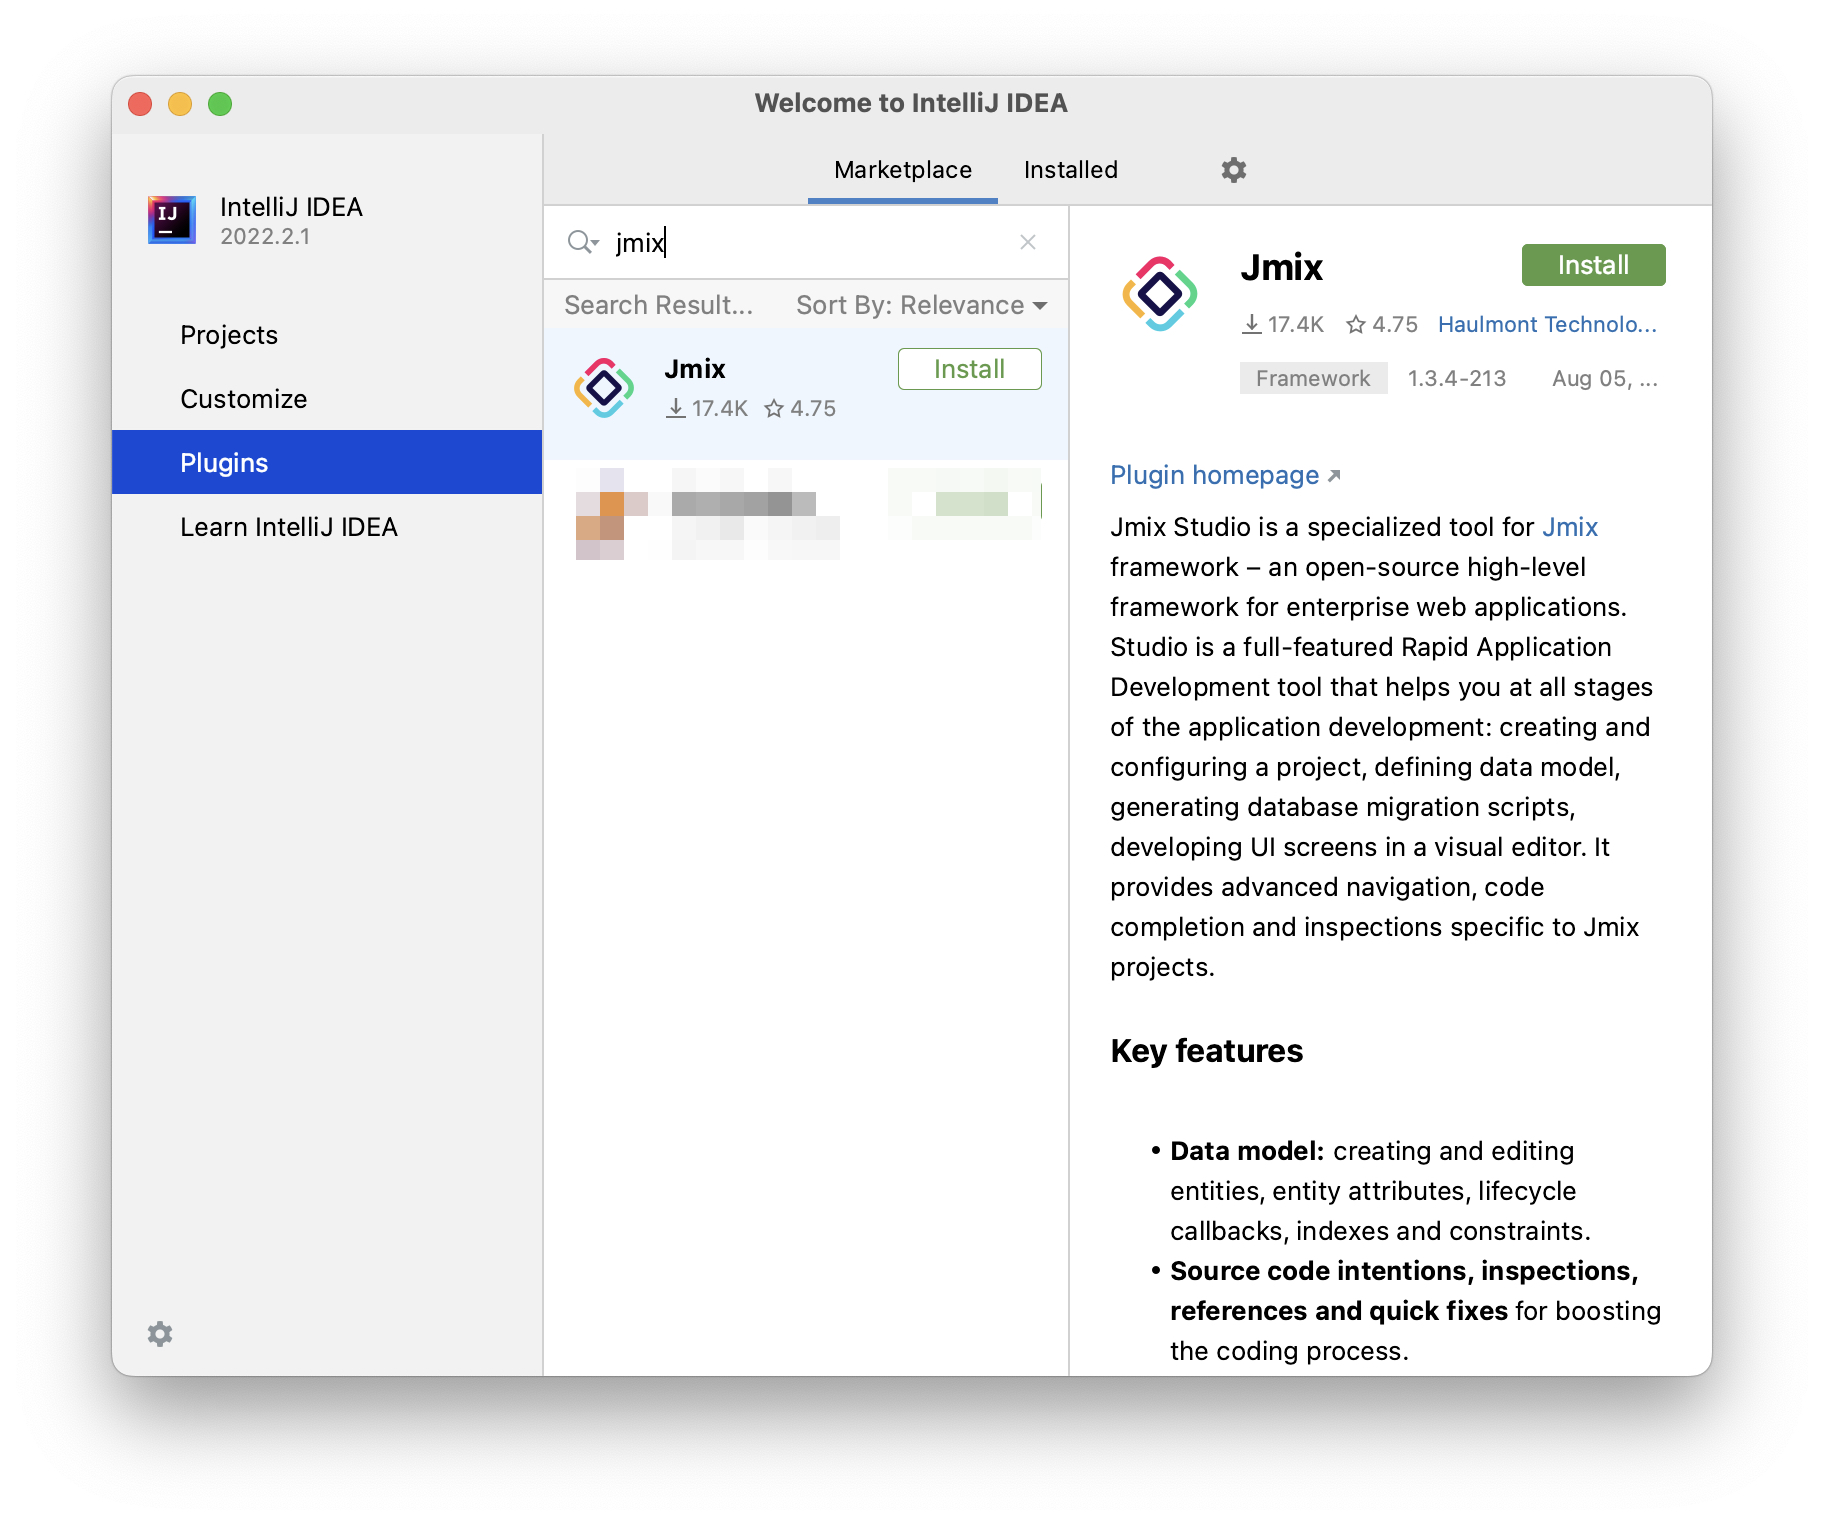Click the large Jmix logo in details
This screenshot has width=1824, height=1524.
click(1159, 294)
